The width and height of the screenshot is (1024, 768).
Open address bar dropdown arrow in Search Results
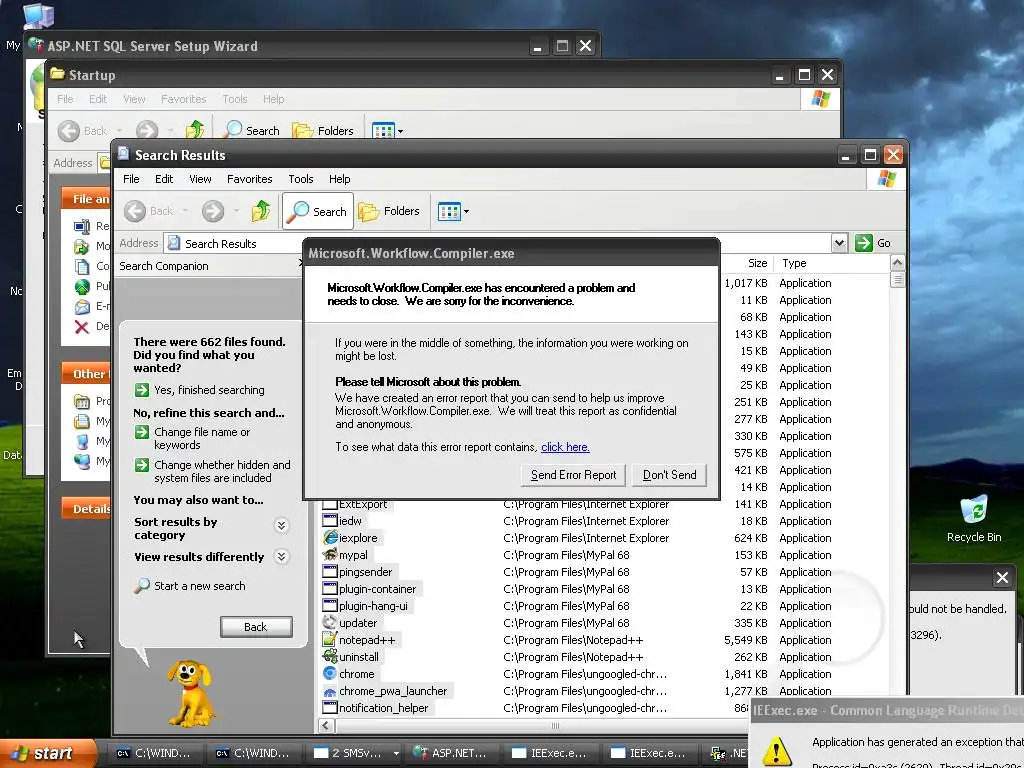click(839, 243)
